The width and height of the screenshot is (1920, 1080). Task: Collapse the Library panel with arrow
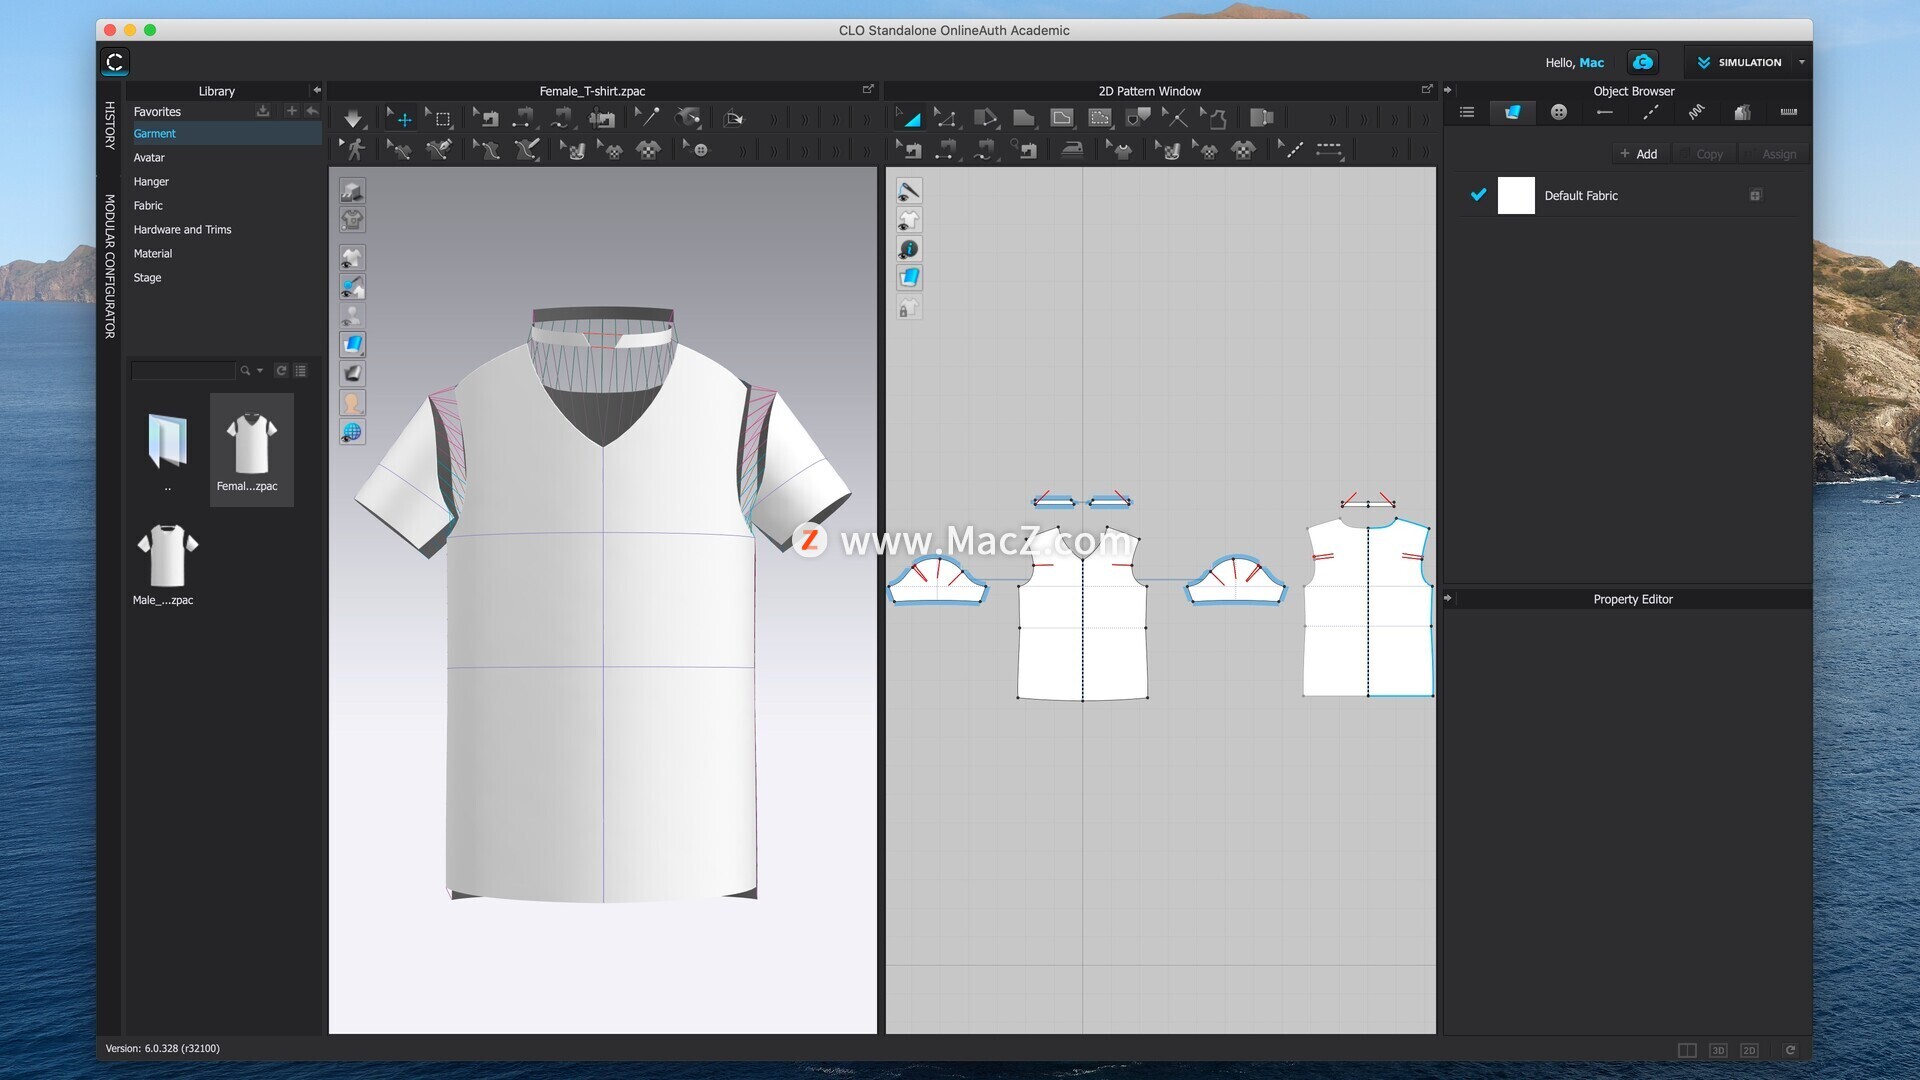point(317,90)
